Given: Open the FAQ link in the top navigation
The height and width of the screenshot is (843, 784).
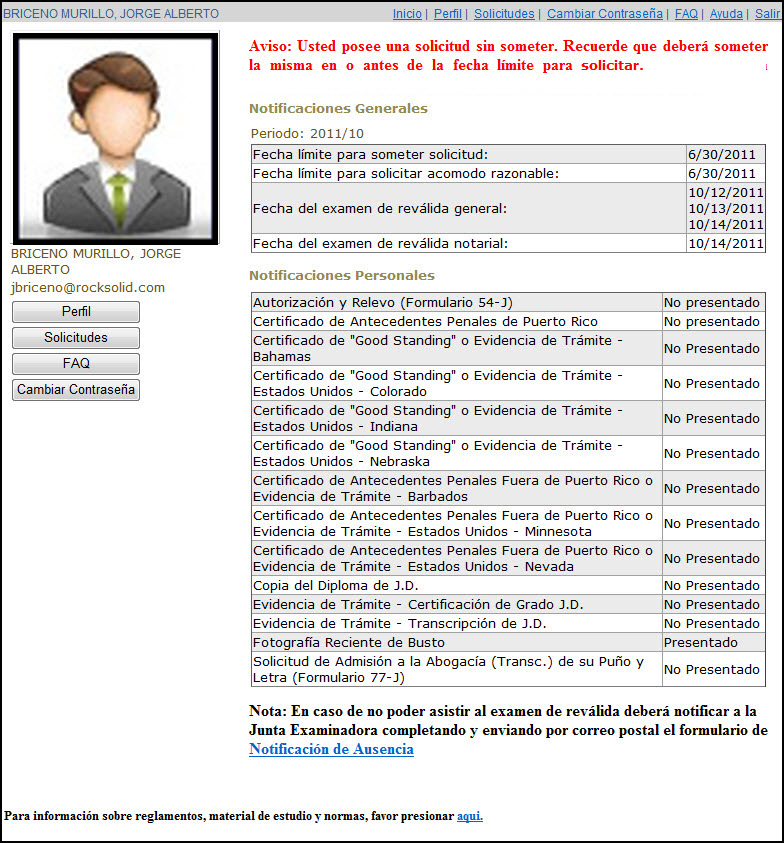Looking at the screenshot, I should point(686,14).
